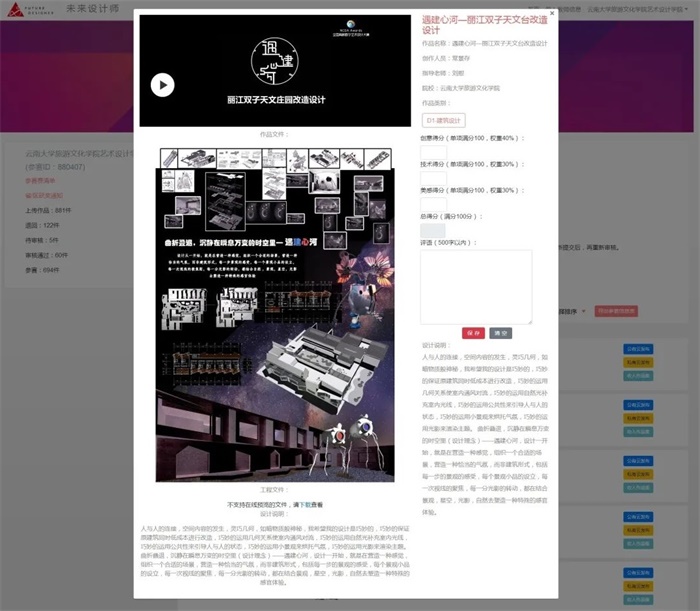The image size is (700, 611).
Task: Click the 待审核：5件 count
Action: coord(42,240)
